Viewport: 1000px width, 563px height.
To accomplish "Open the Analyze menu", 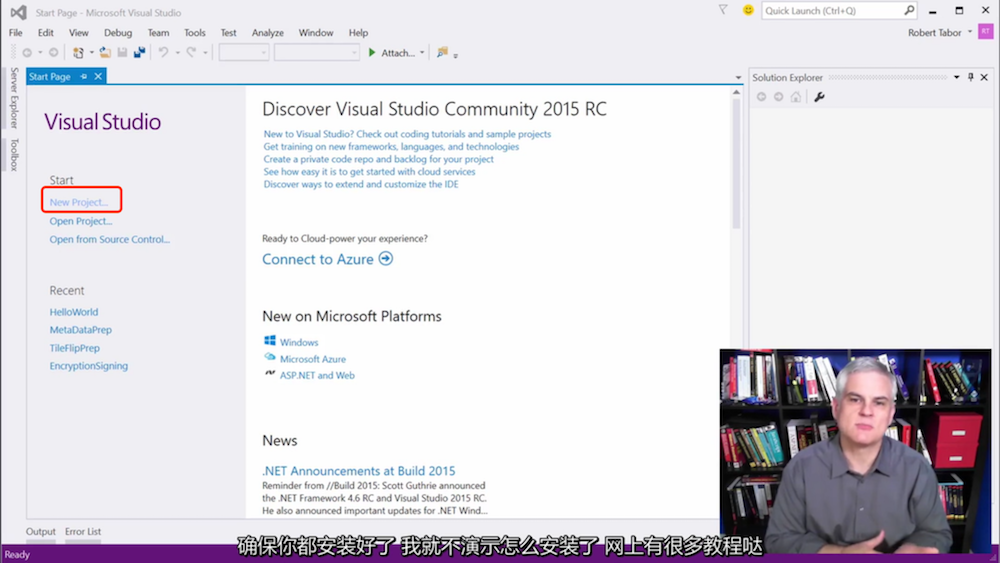I will [268, 33].
